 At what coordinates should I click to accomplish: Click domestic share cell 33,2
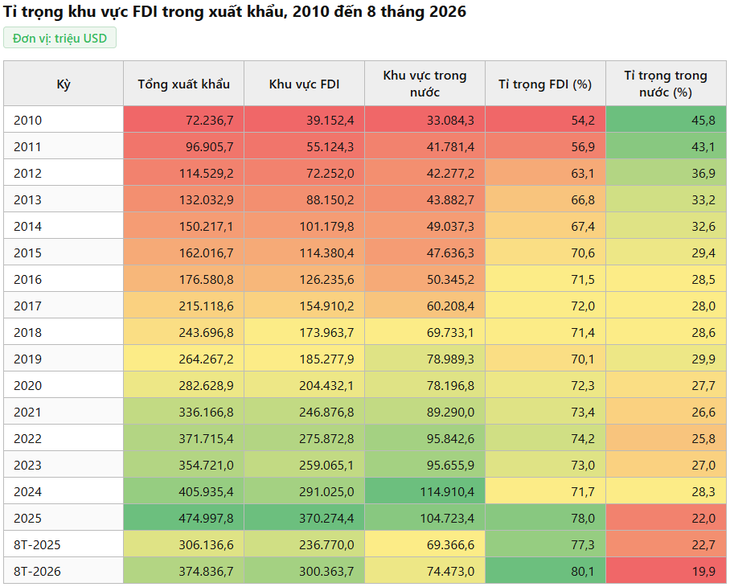(666, 200)
